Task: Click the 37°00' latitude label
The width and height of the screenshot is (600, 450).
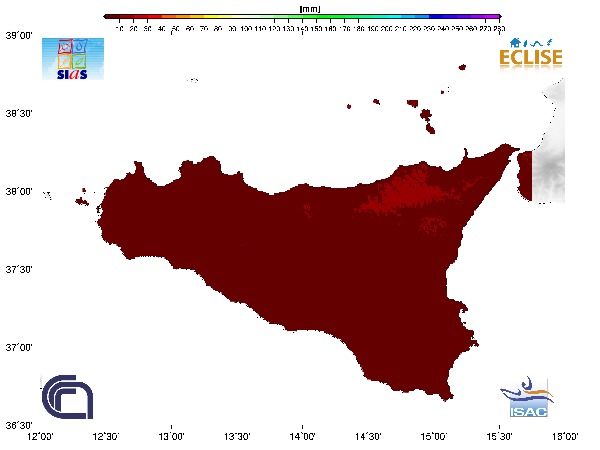Action: [x=19, y=347]
